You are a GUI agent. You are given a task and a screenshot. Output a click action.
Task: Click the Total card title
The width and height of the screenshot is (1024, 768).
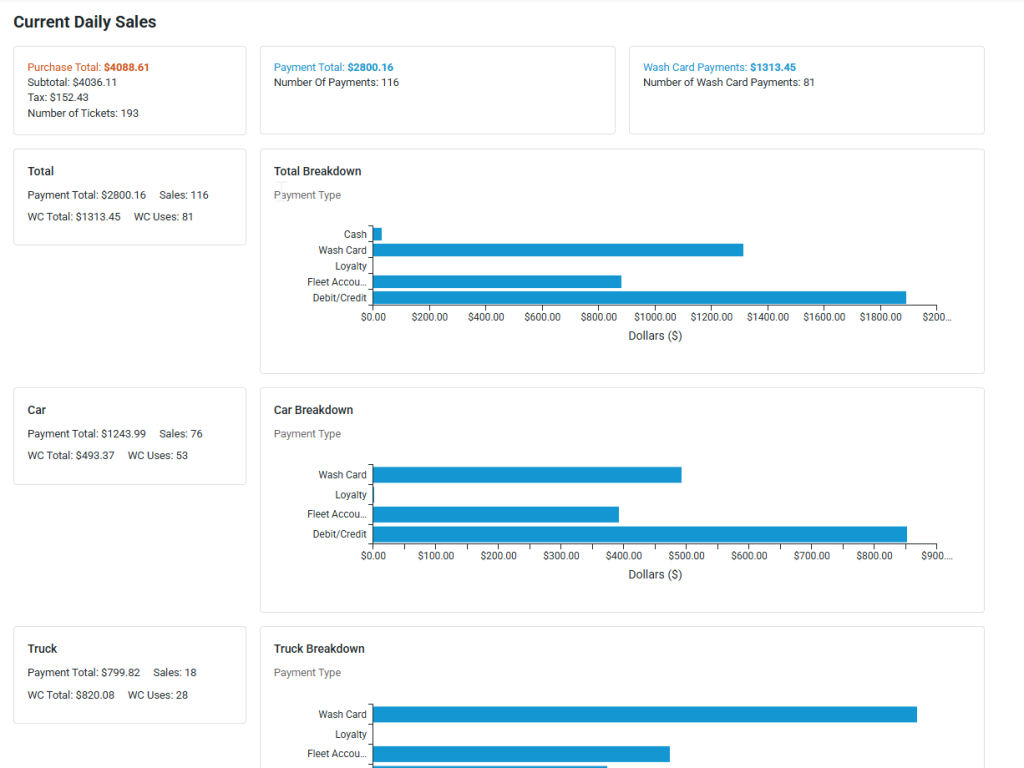click(40, 171)
